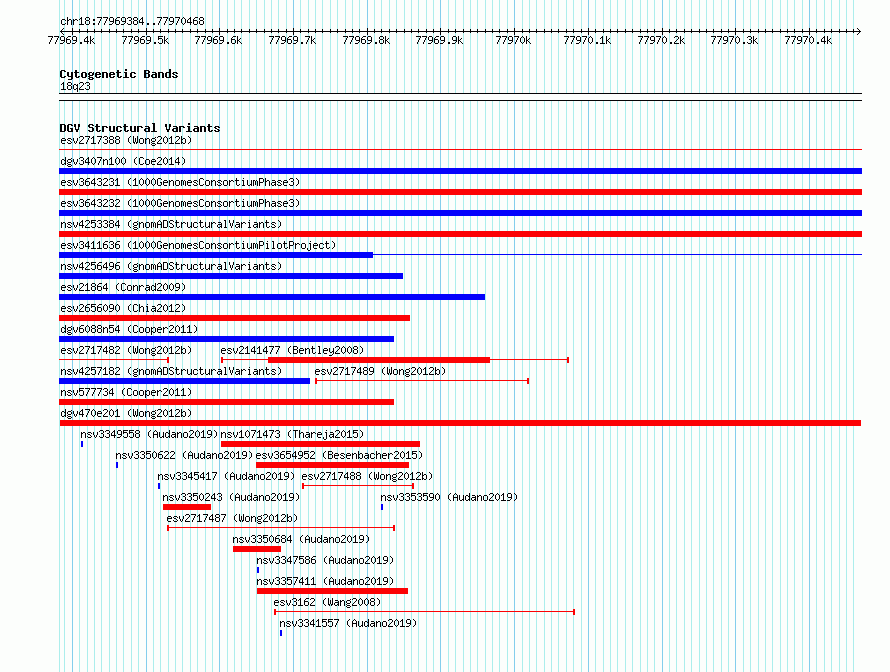This screenshot has width=890, height=672.
Task: Click the small blue marker under nsv3353590
Action: (382, 507)
